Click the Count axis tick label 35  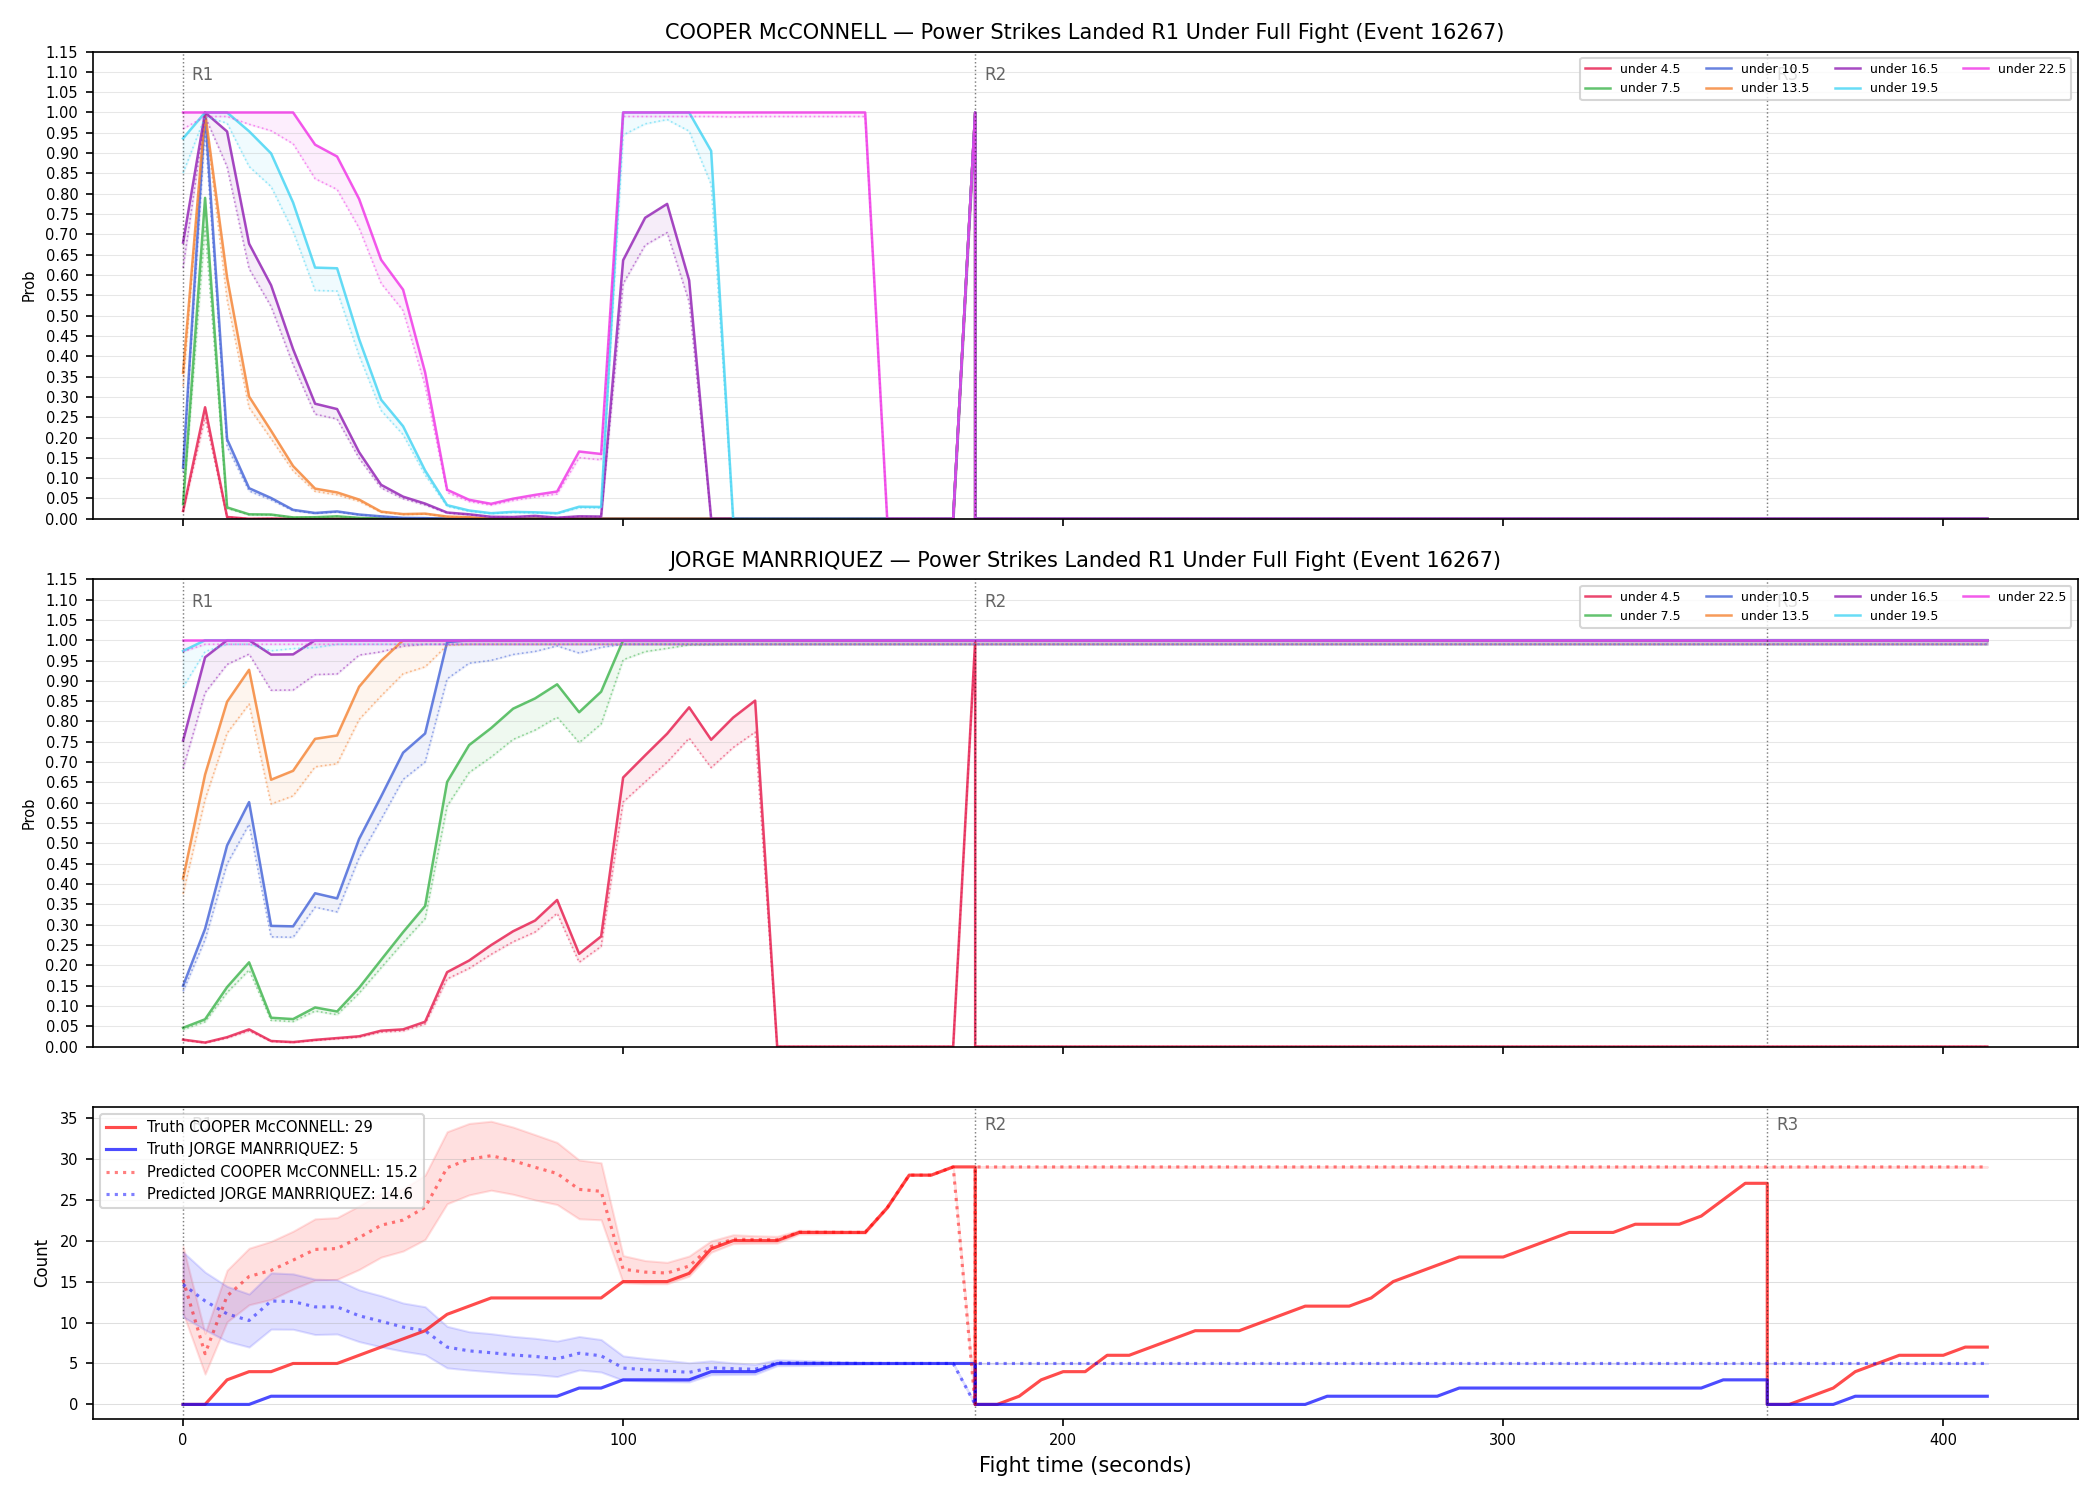point(68,1119)
